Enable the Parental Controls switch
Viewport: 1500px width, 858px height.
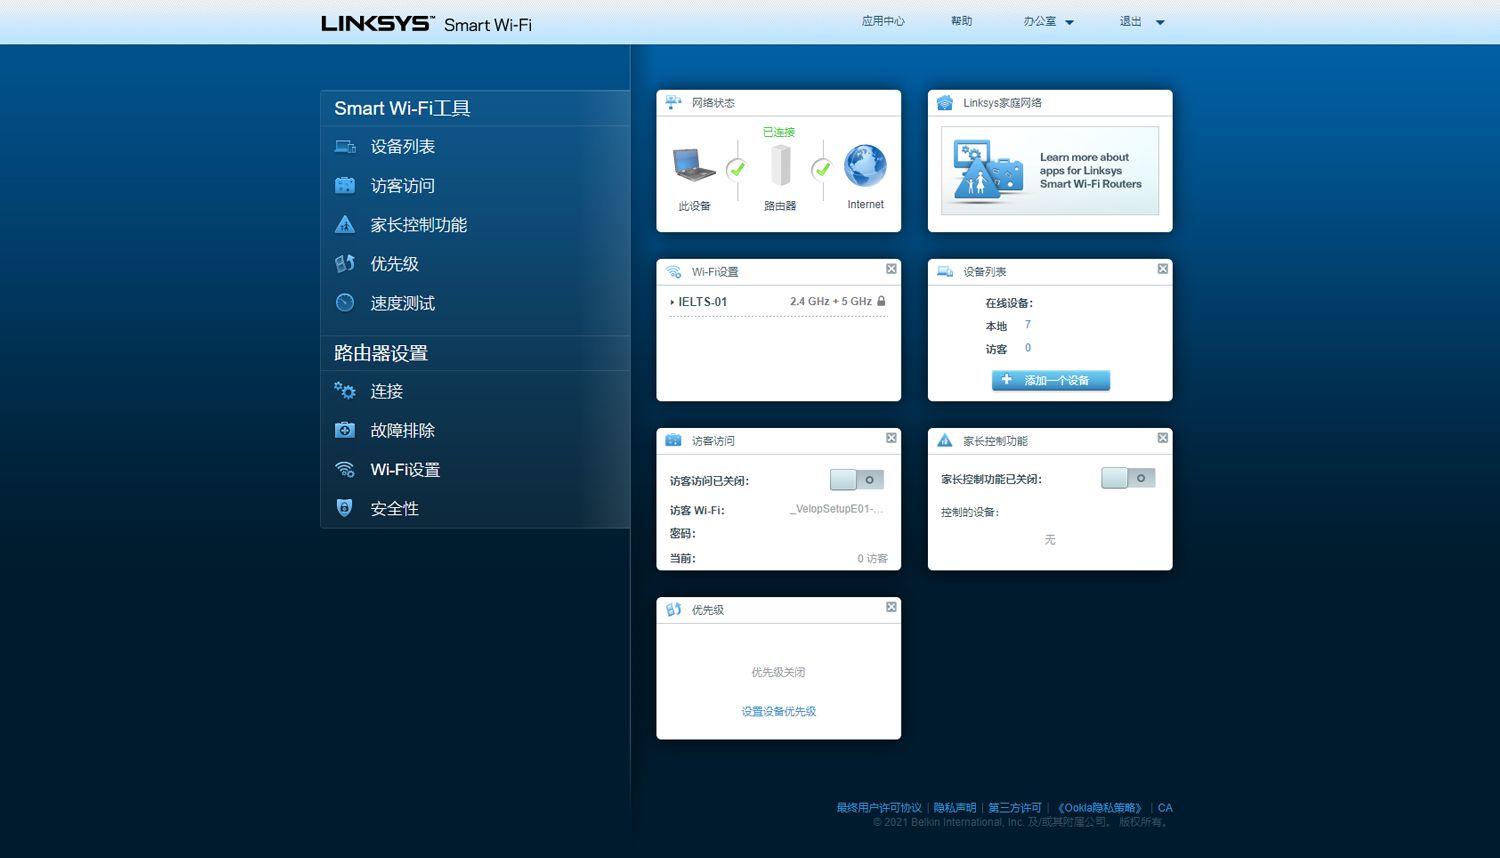point(1128,478)
